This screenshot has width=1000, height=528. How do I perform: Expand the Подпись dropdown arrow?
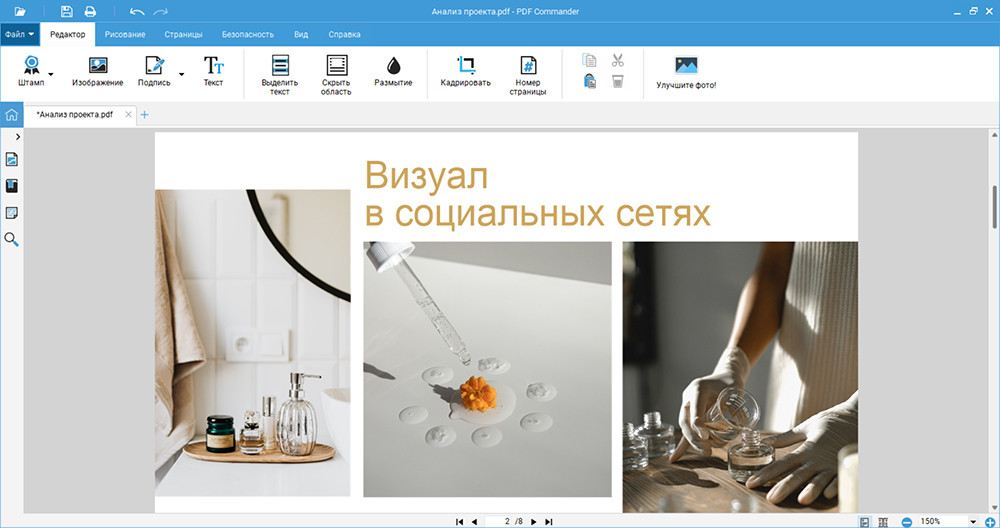[x=181, y=75]
